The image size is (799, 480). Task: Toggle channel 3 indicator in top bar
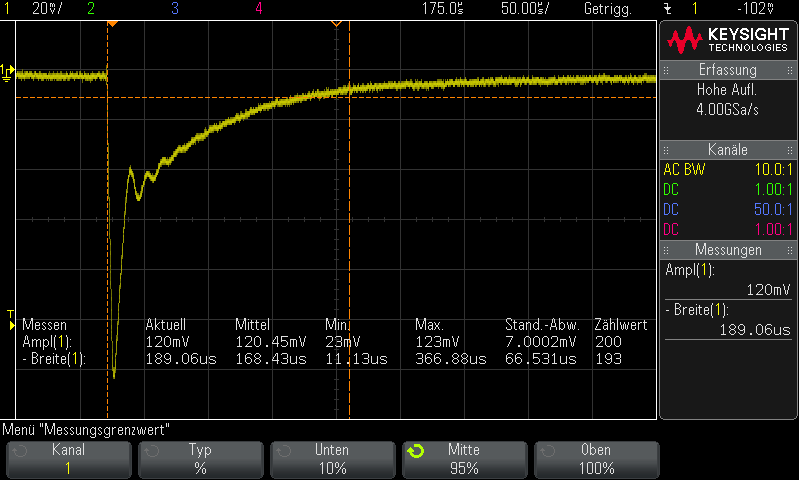click(x=175, y=8)
